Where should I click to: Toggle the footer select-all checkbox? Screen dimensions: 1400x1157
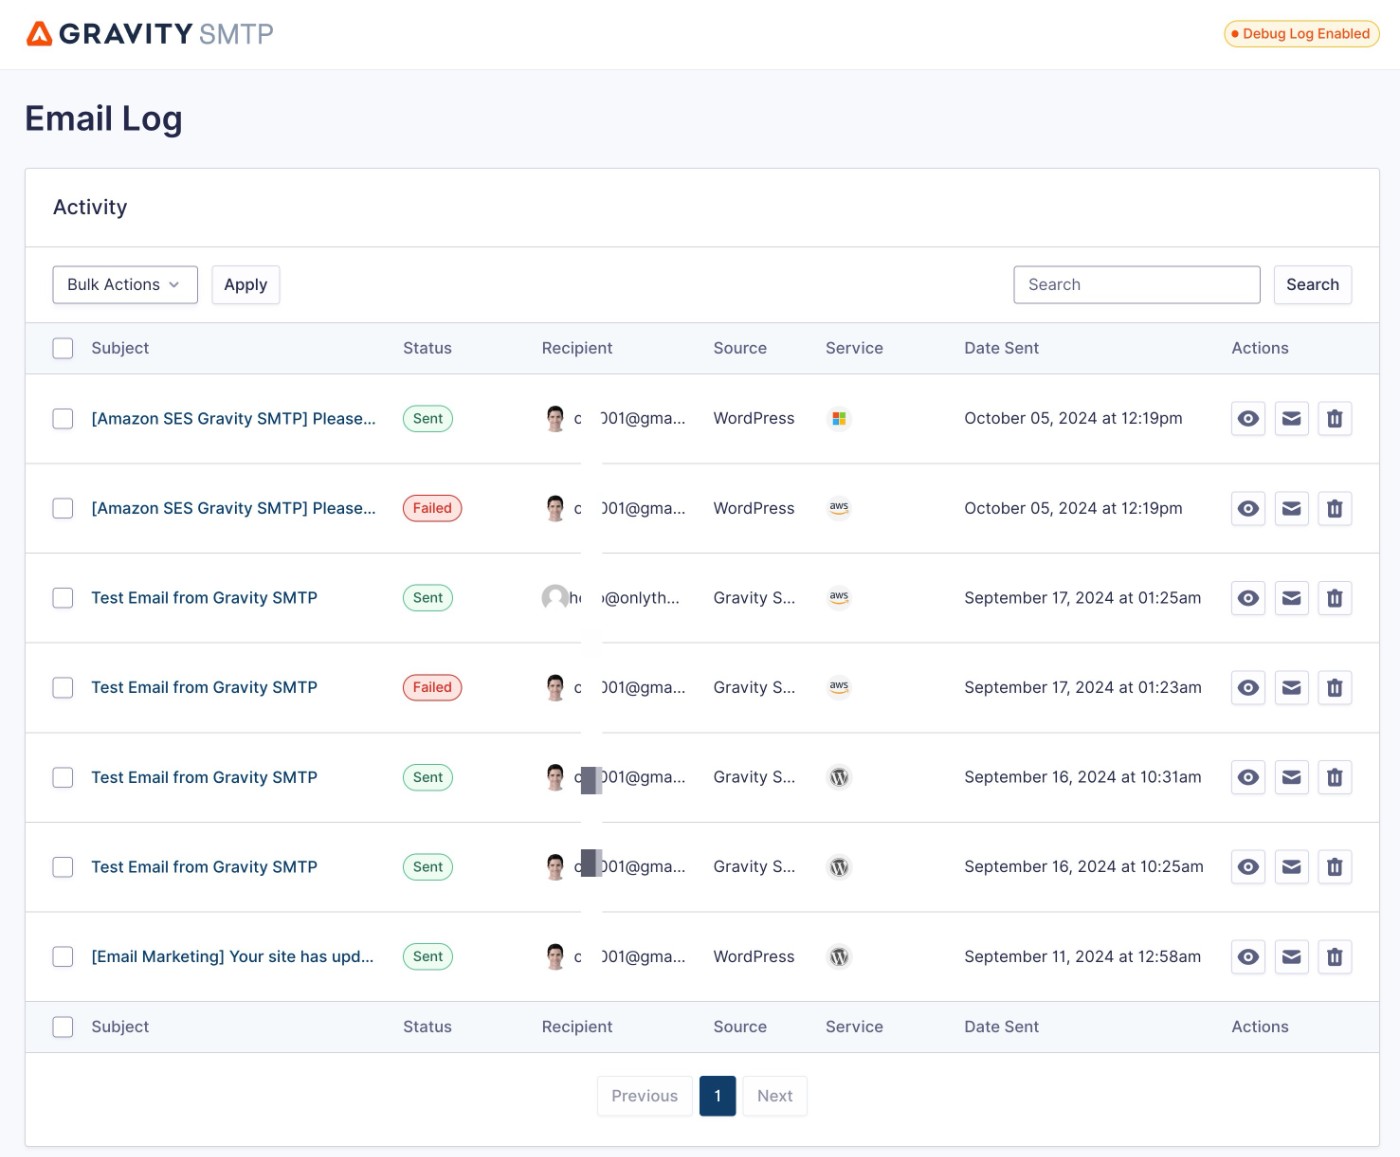[63, 1027]
